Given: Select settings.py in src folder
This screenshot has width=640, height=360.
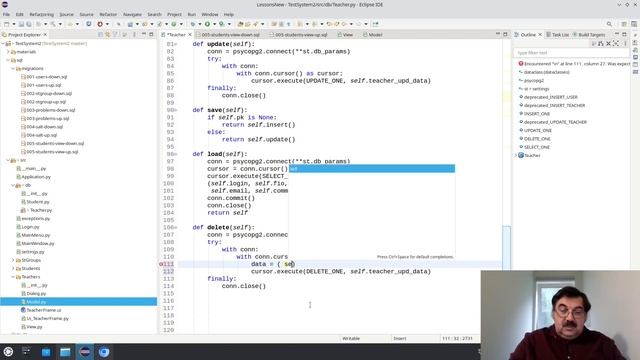Looking at the screenshot, I should tap(33, 251).
